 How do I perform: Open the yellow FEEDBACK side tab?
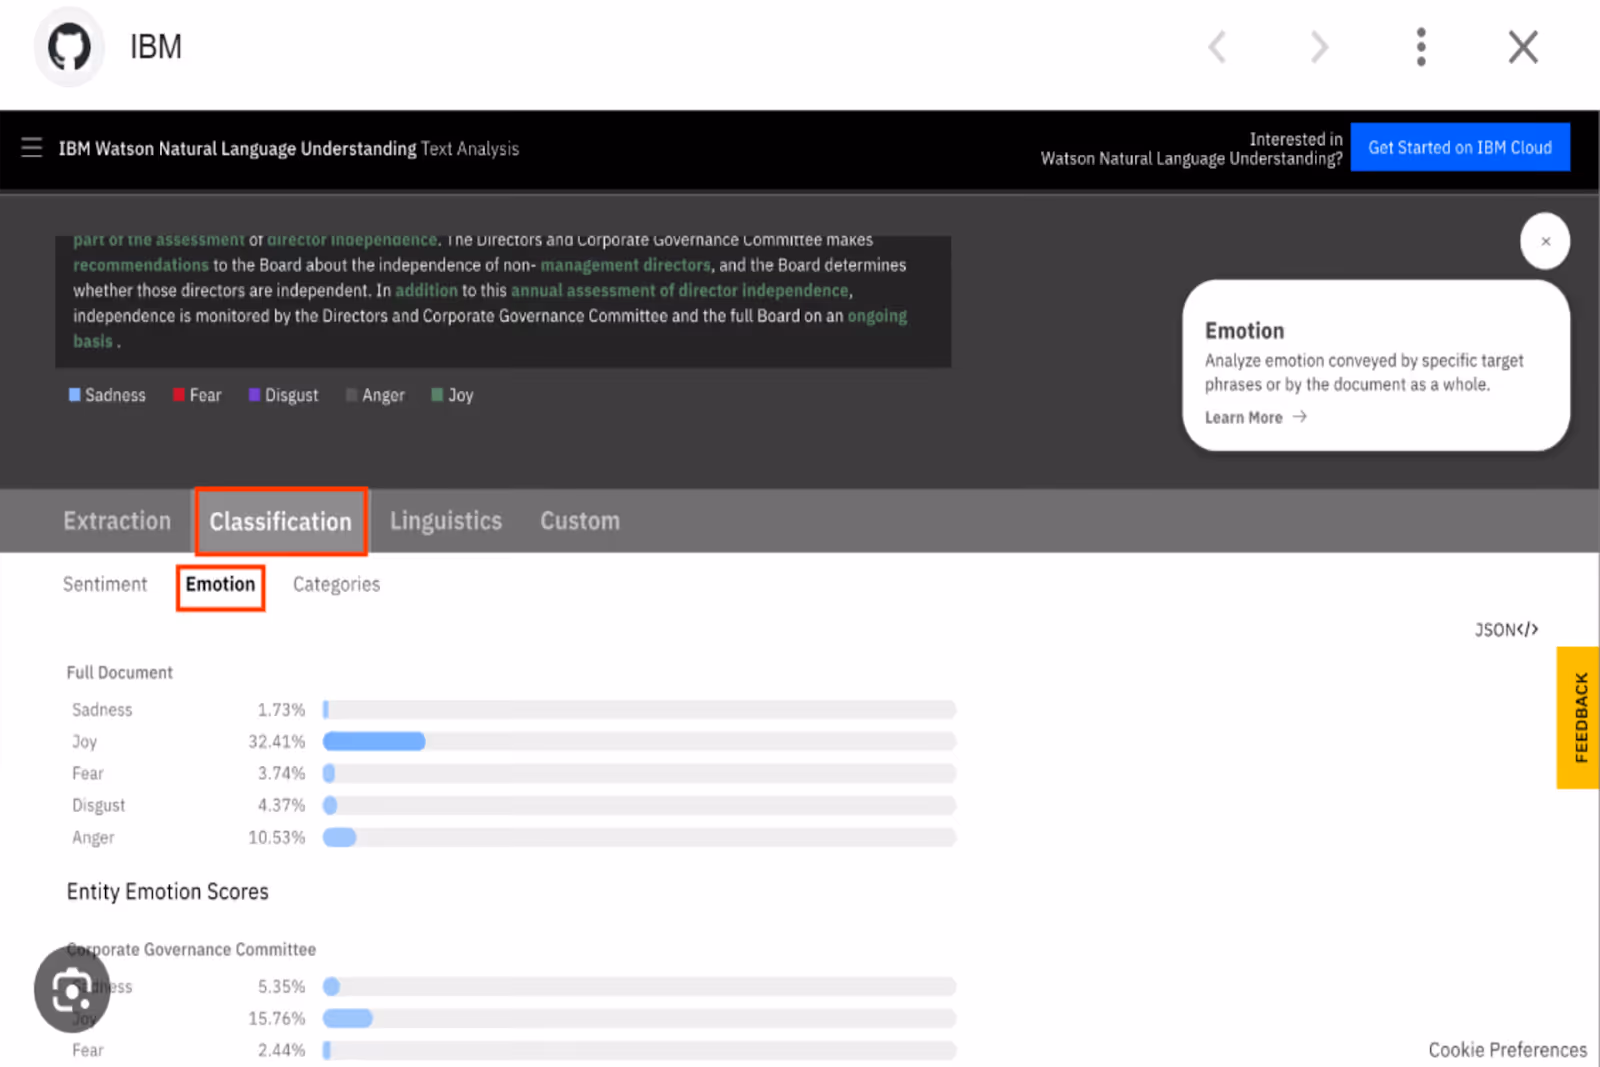pyautogui.click(x=1579, y=717)
